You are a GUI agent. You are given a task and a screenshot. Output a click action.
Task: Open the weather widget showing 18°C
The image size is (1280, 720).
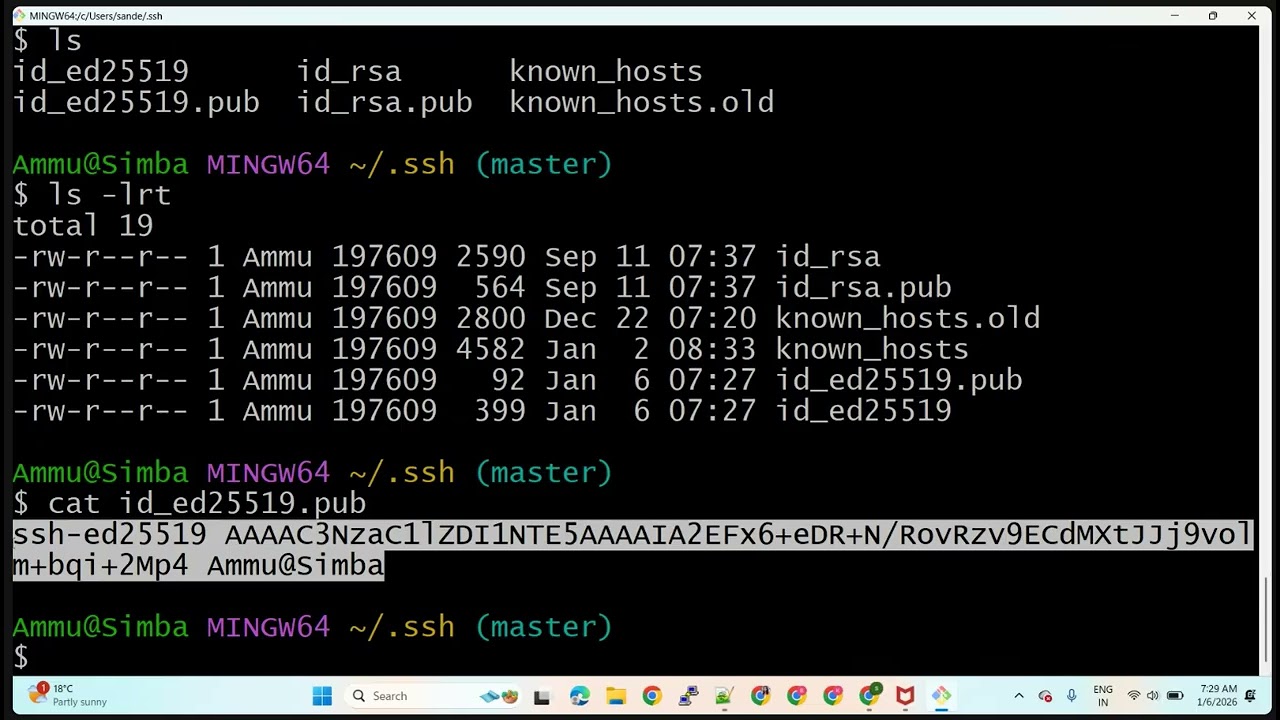coord(68,695)
